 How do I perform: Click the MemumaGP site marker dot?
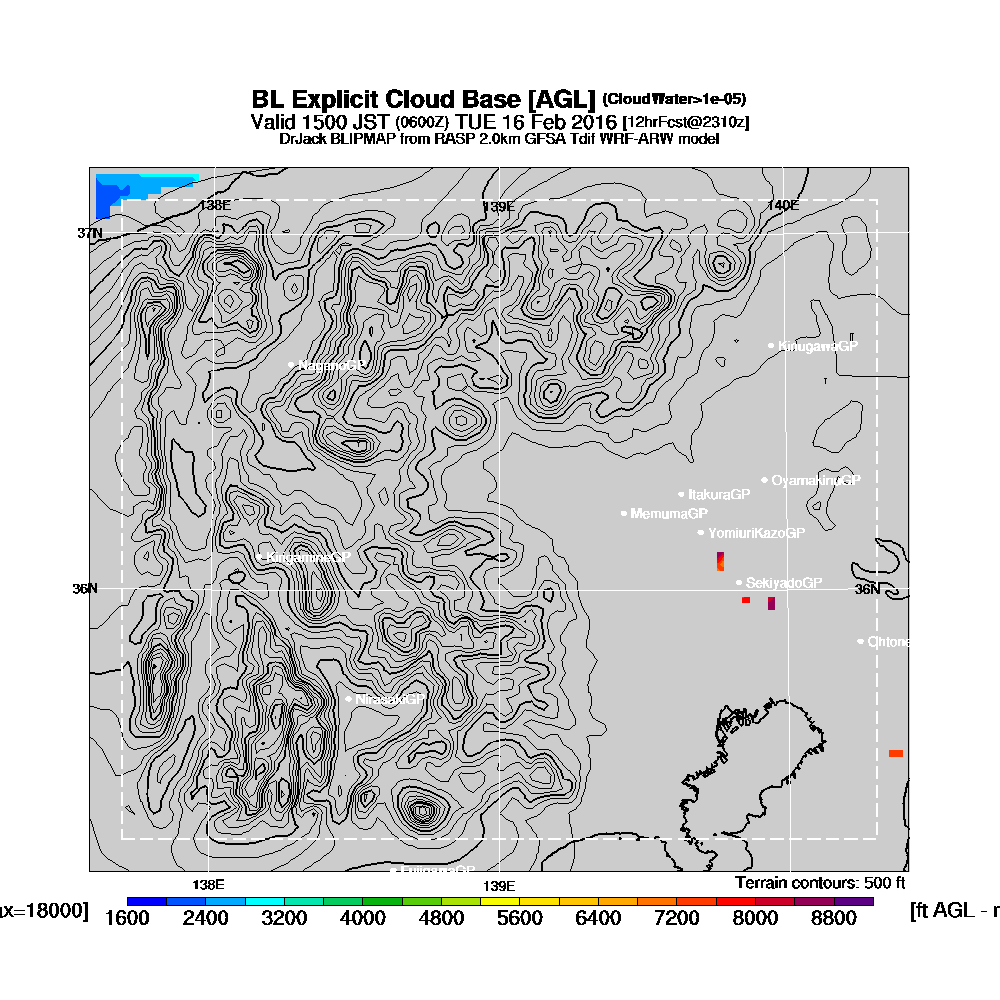[624, 513]
